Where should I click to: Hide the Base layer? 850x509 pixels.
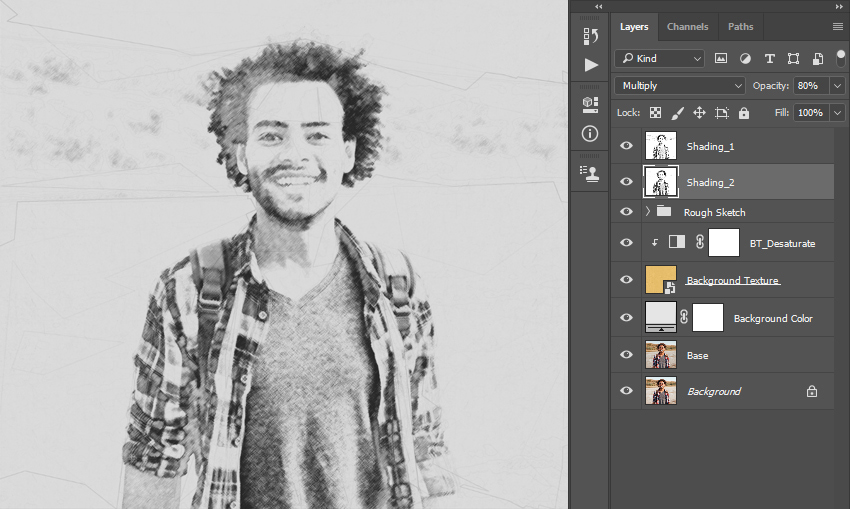click(626, 355)
